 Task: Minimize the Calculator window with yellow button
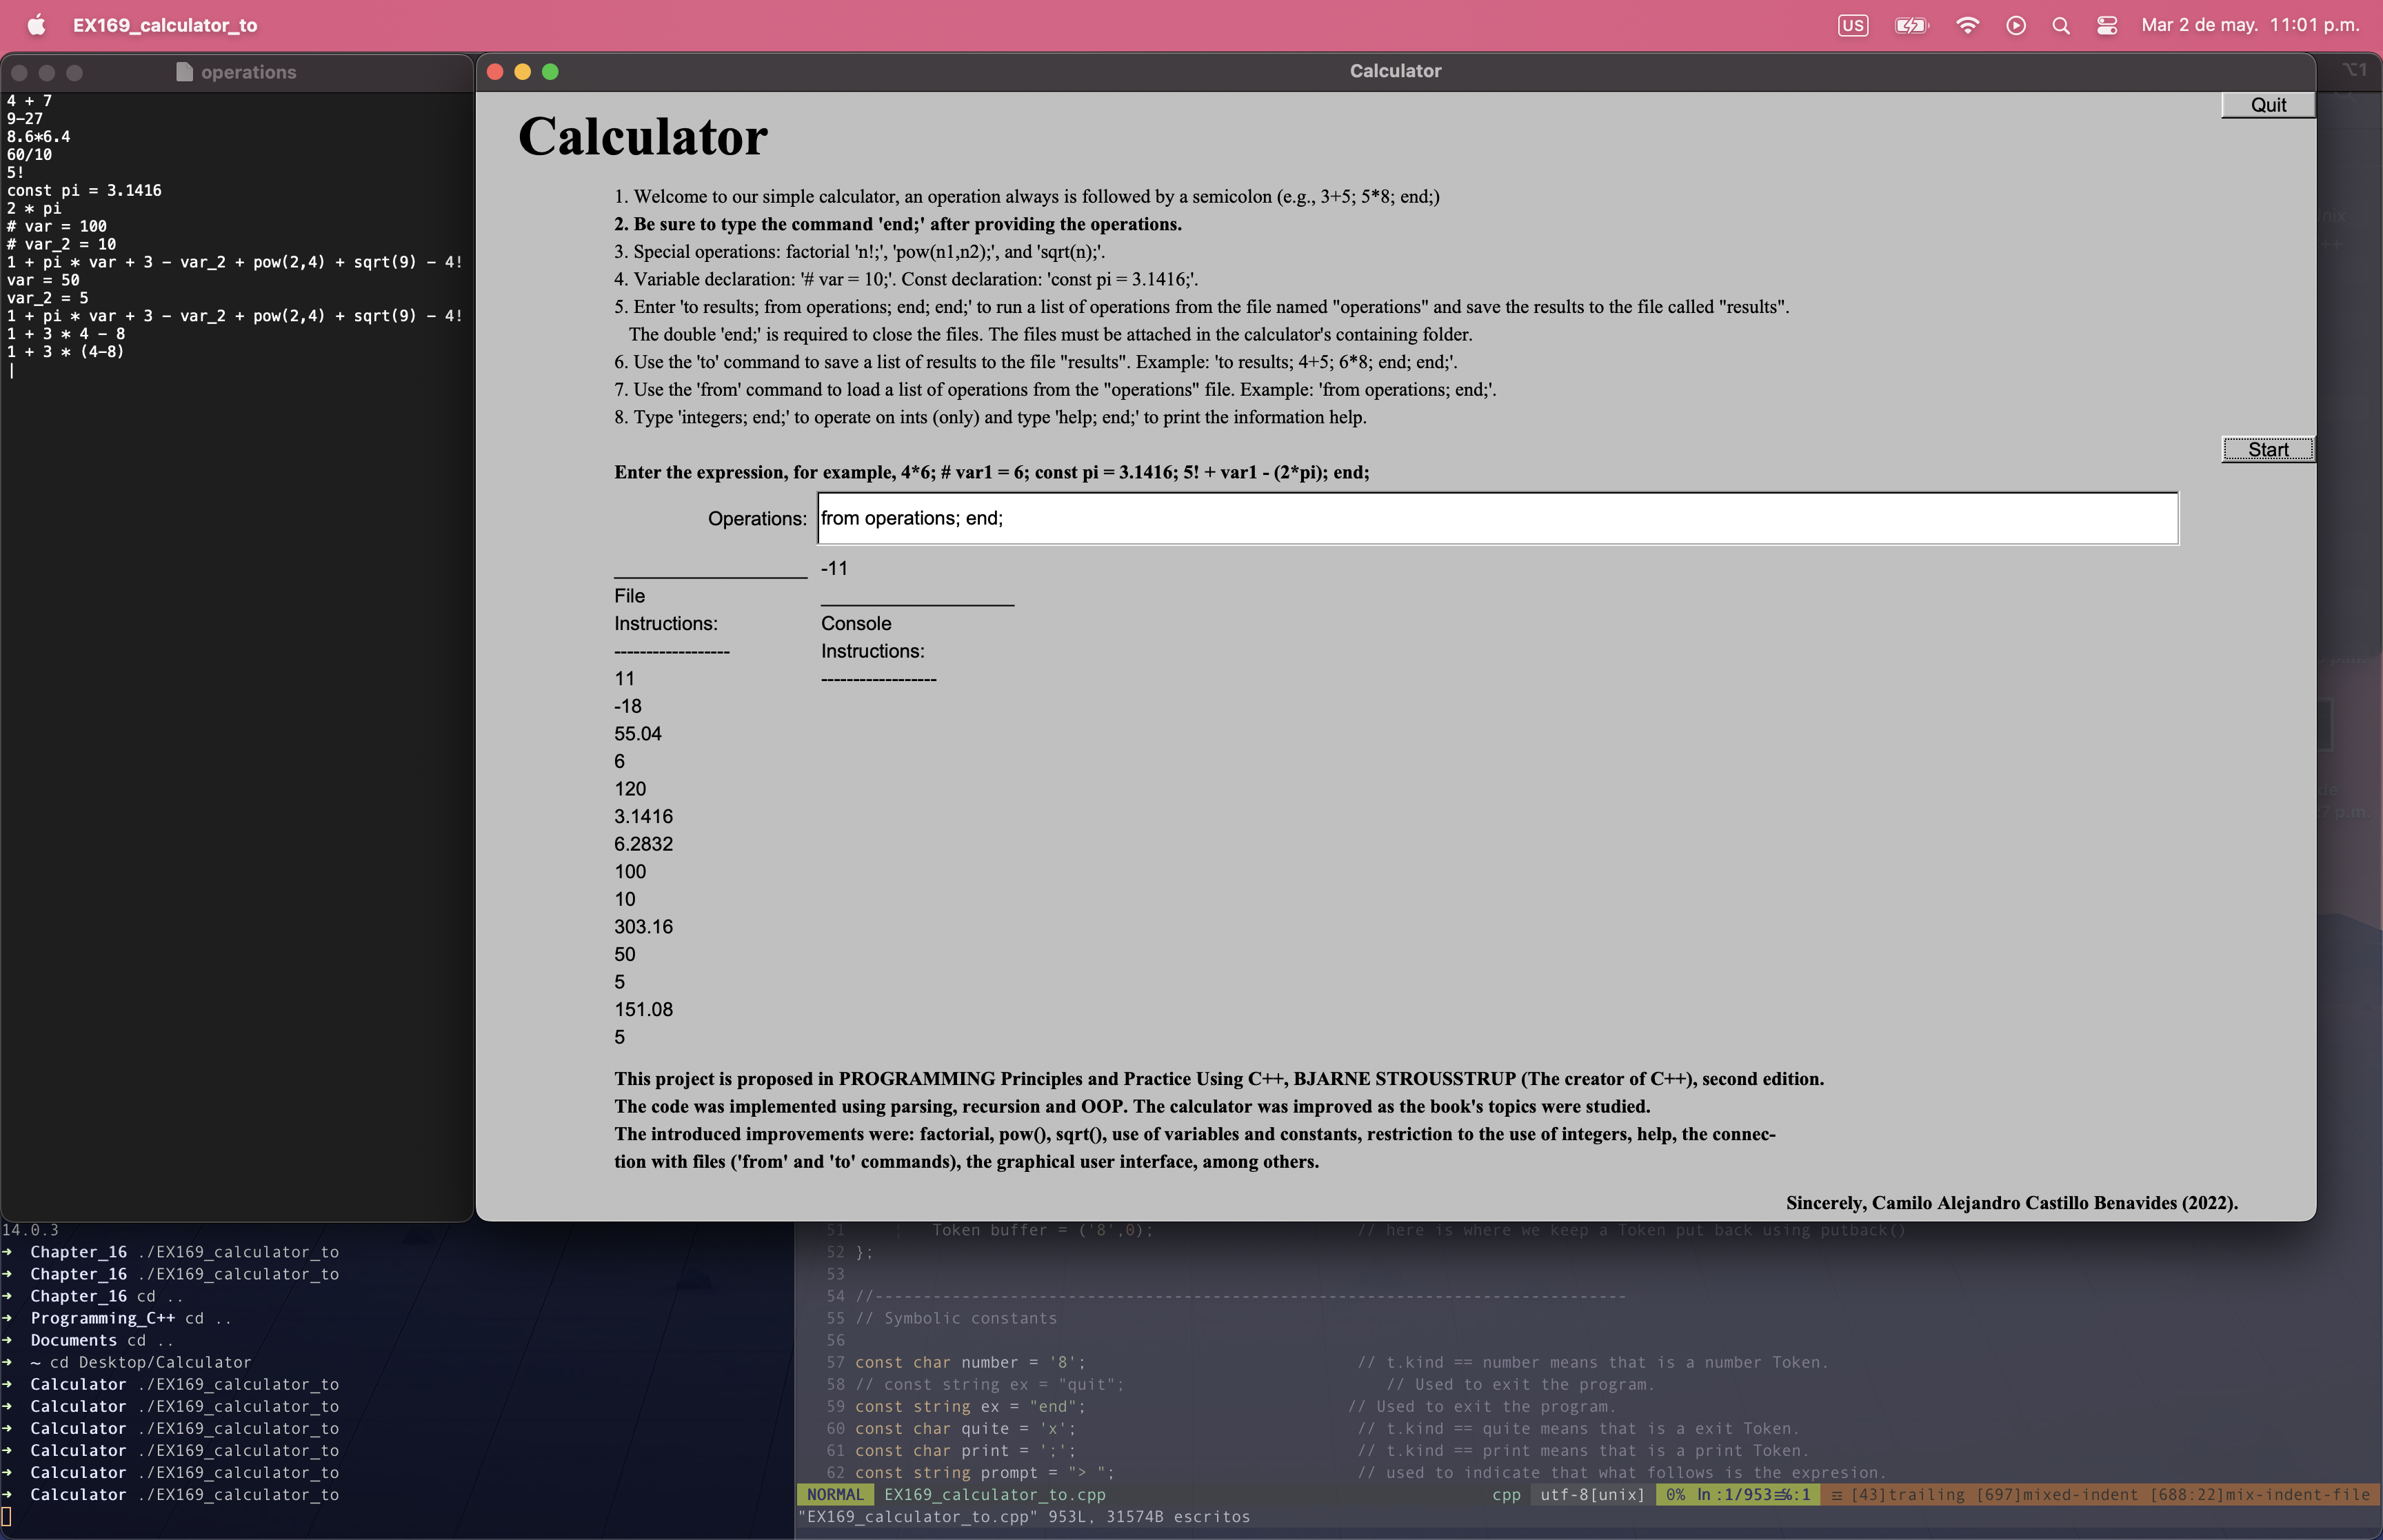coord(522,71)
